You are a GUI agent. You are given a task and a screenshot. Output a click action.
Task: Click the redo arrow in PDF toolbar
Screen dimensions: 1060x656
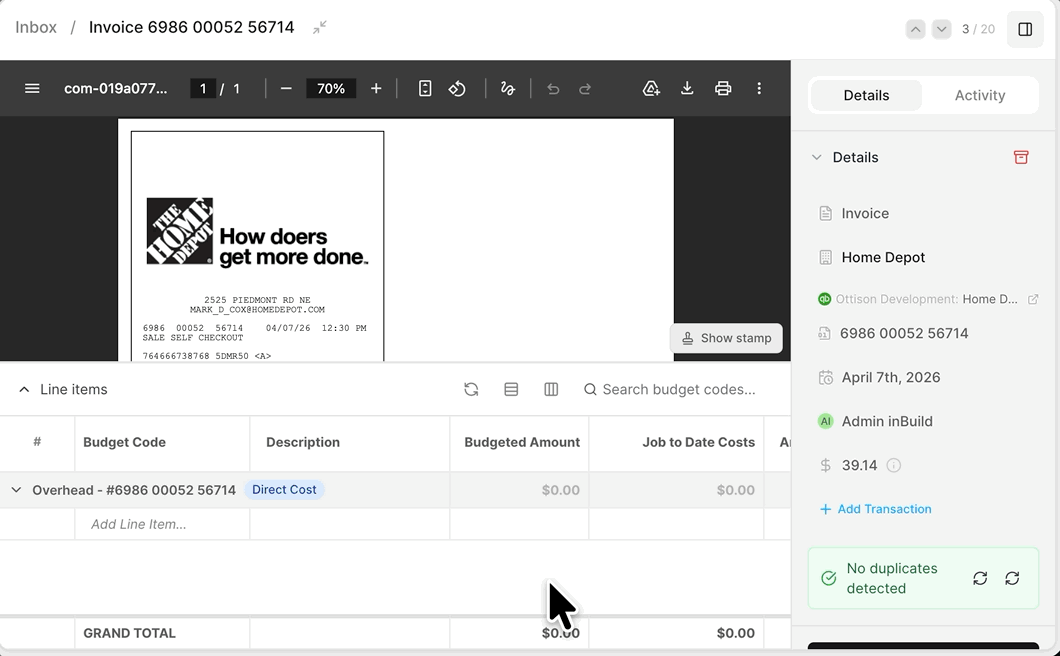585,89
